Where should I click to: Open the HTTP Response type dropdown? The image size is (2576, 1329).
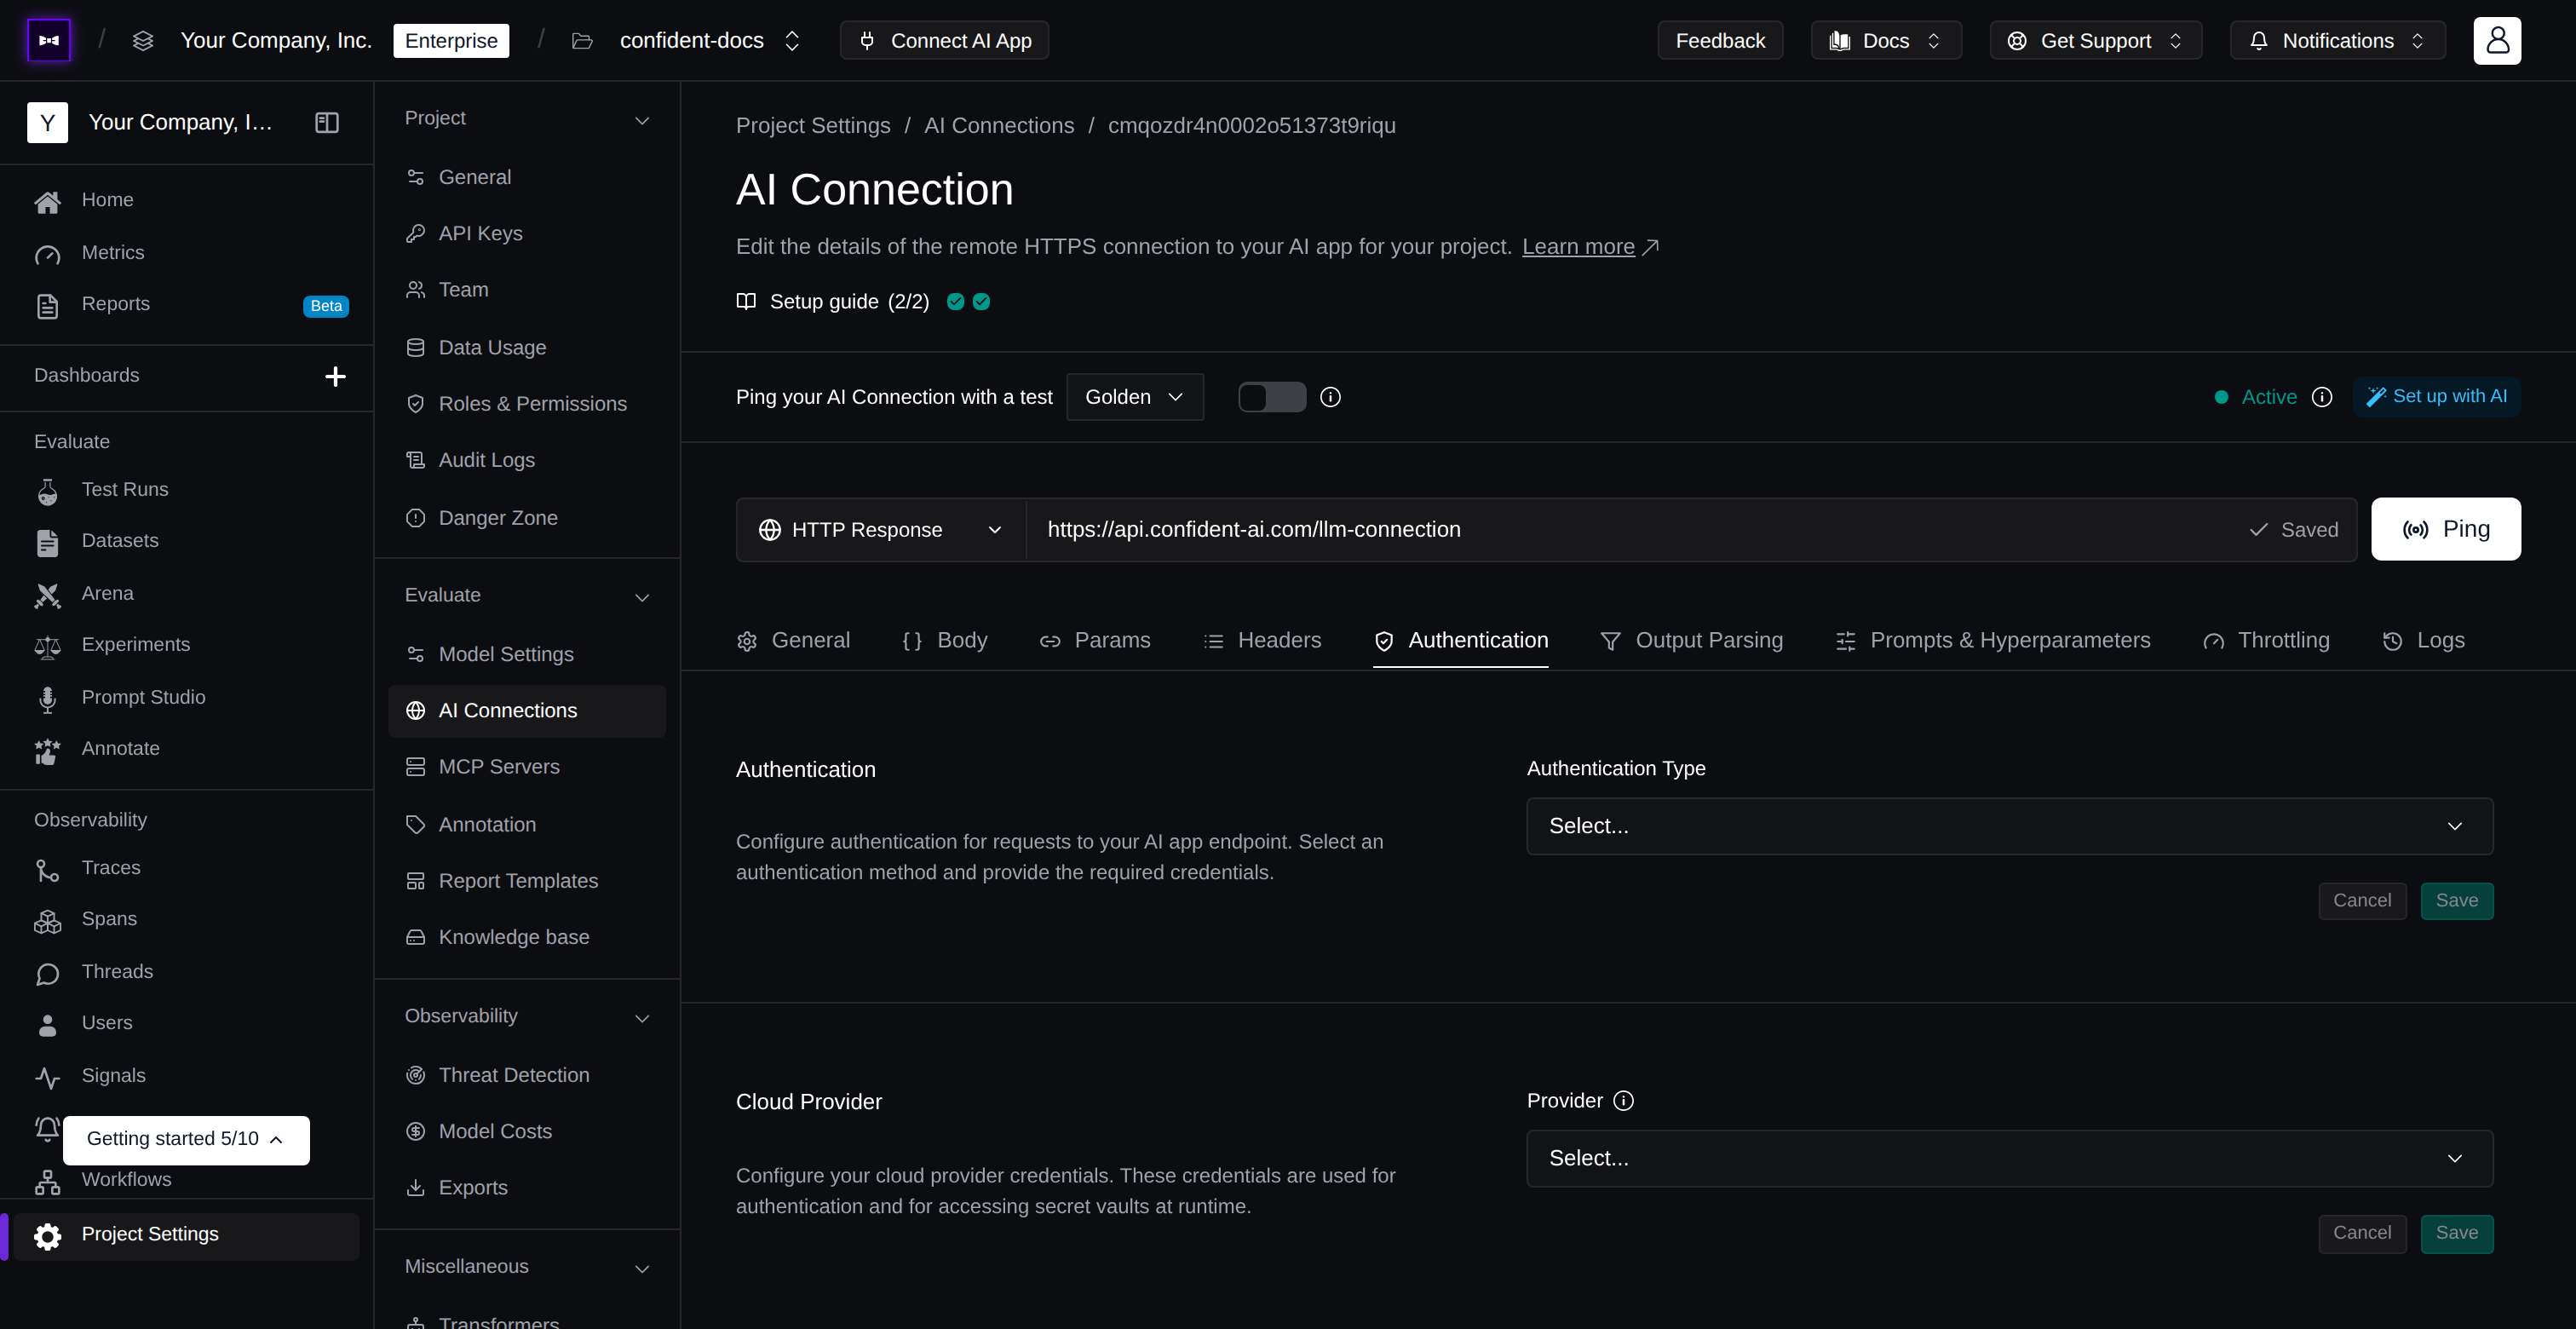click(881, 530)
